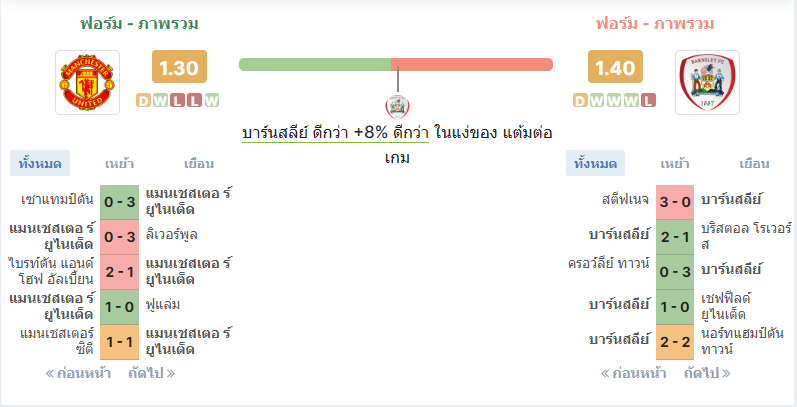Screen dimensions: 797x407
Task: Select 'ทั้งหมด' tab under Manchester United
Action: 40,164
